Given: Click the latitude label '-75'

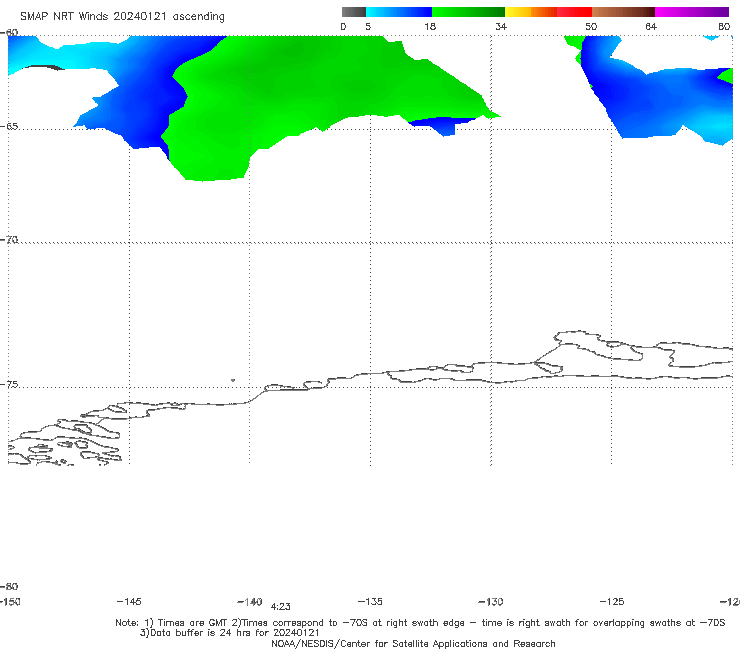Looking at the screenshot, I should [9, 385].
